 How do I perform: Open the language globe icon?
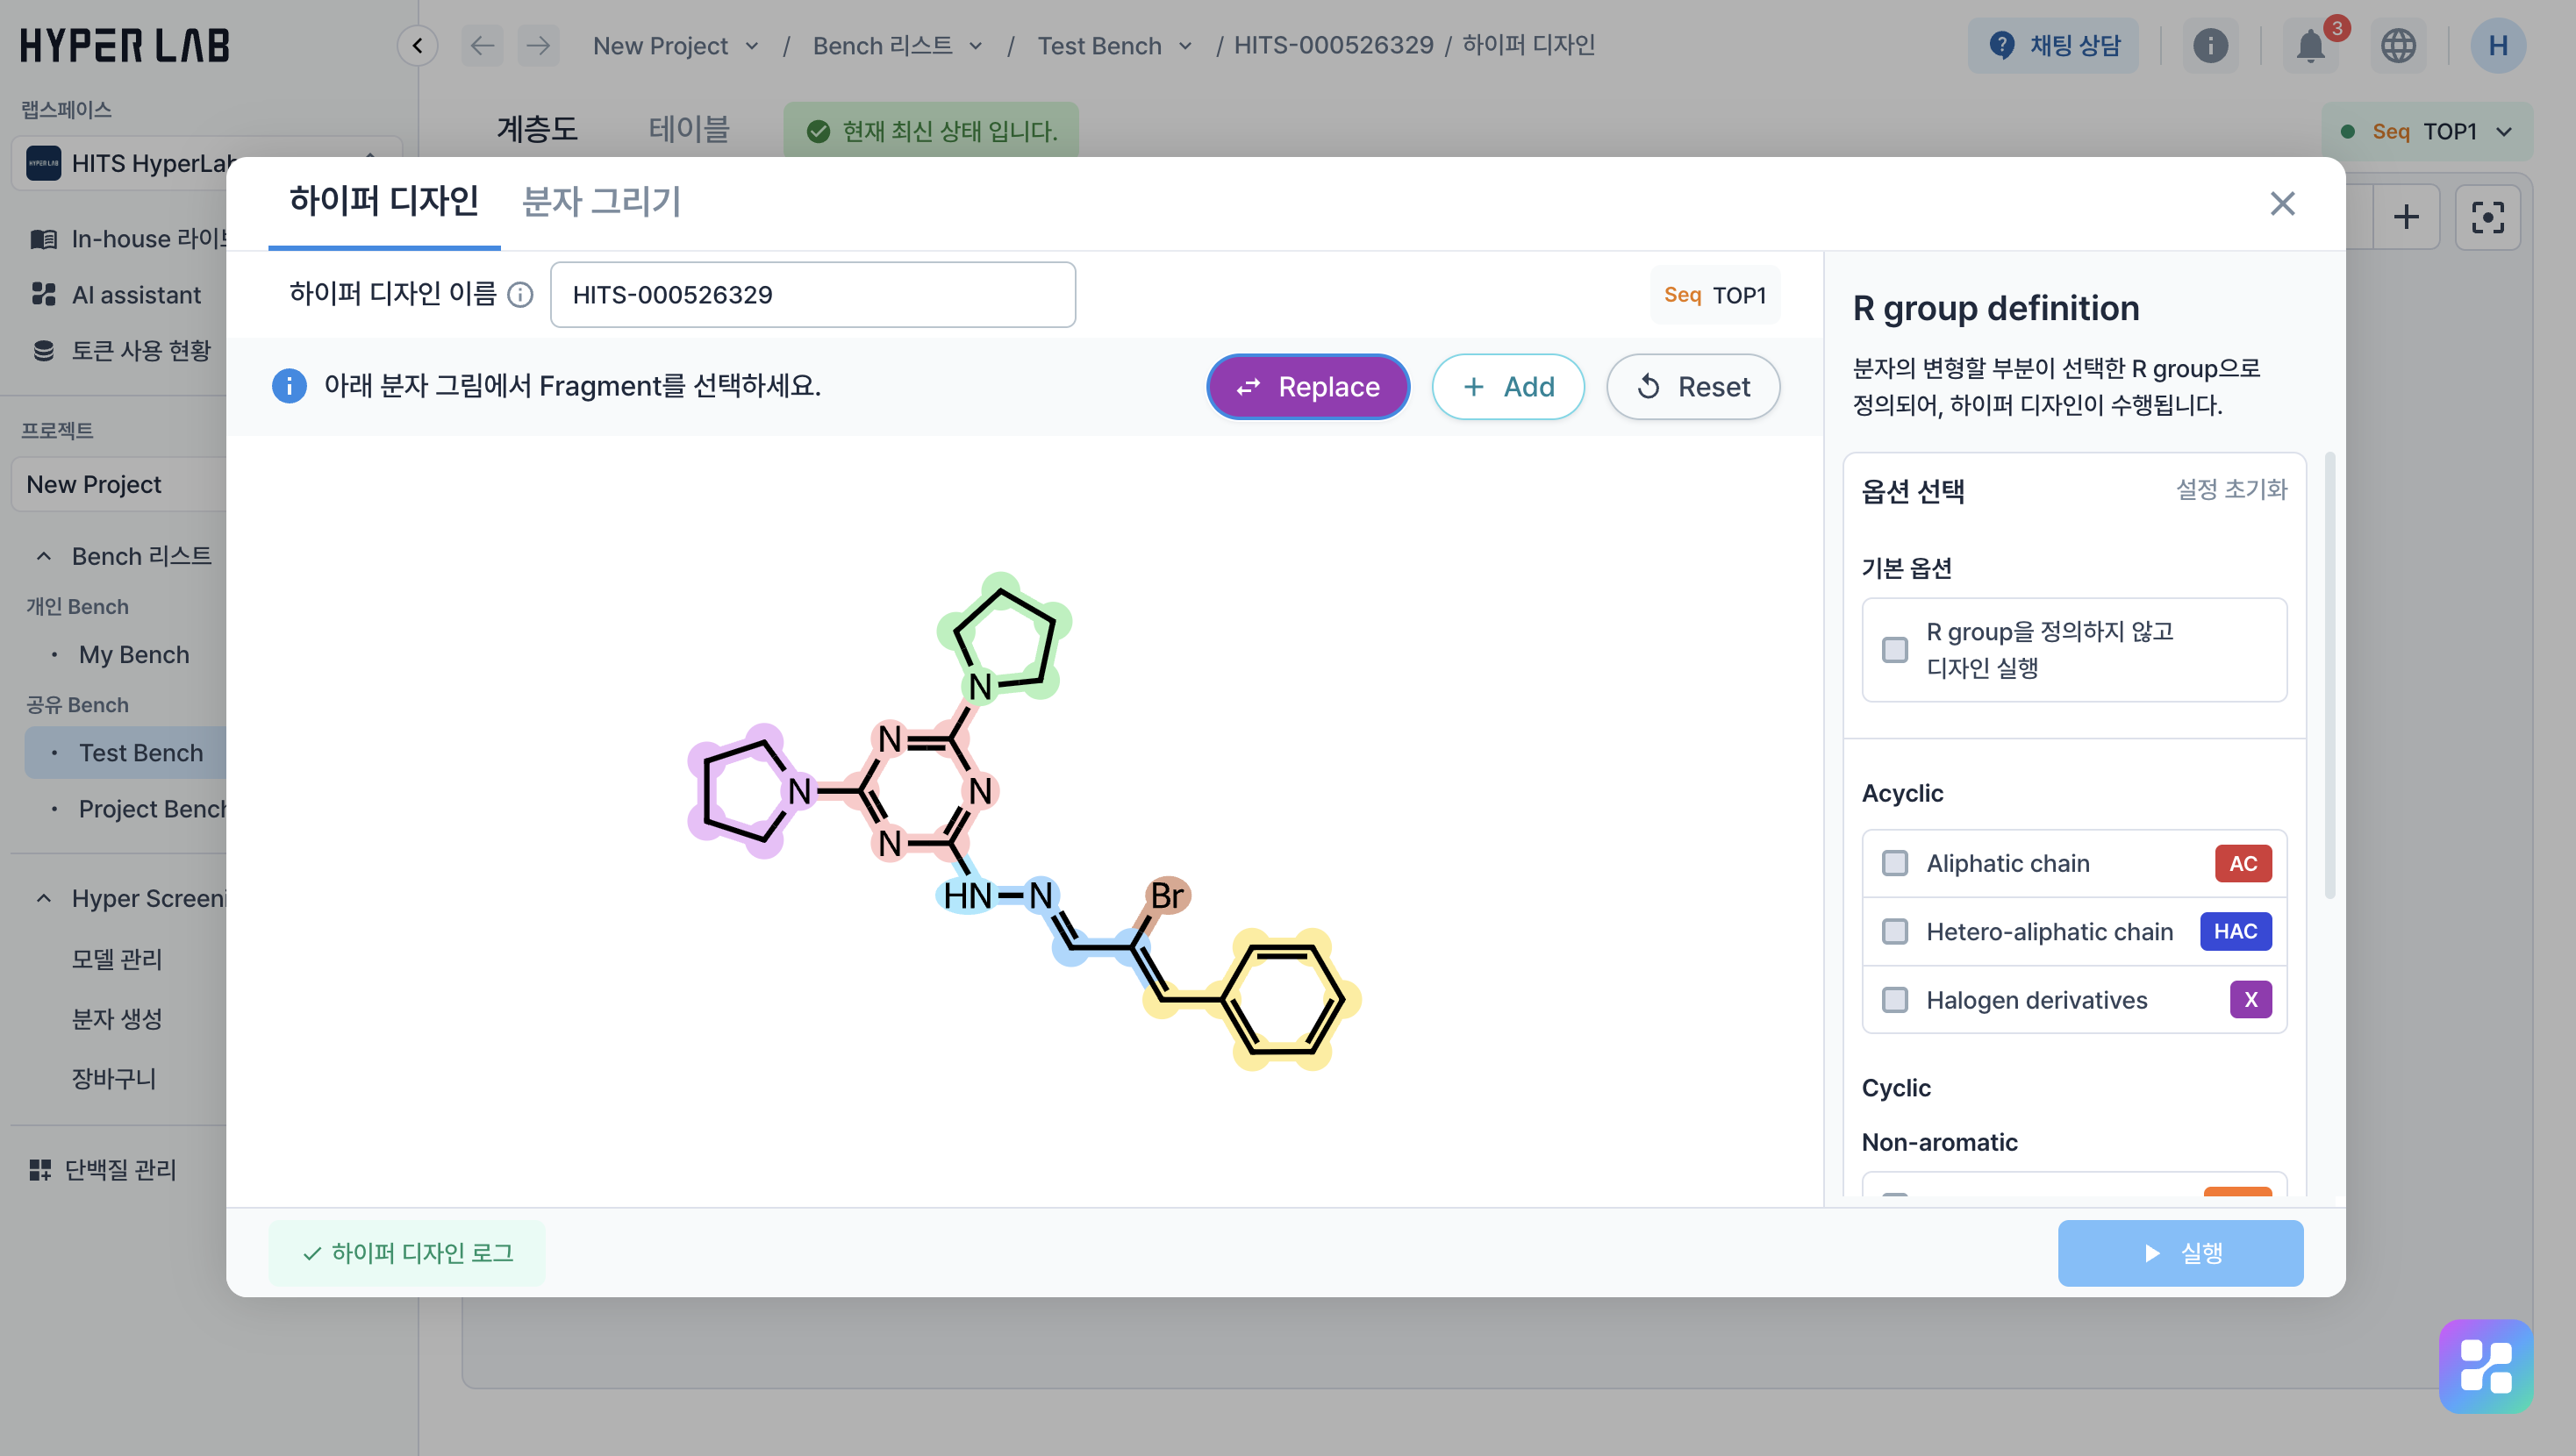point(2397,46)
